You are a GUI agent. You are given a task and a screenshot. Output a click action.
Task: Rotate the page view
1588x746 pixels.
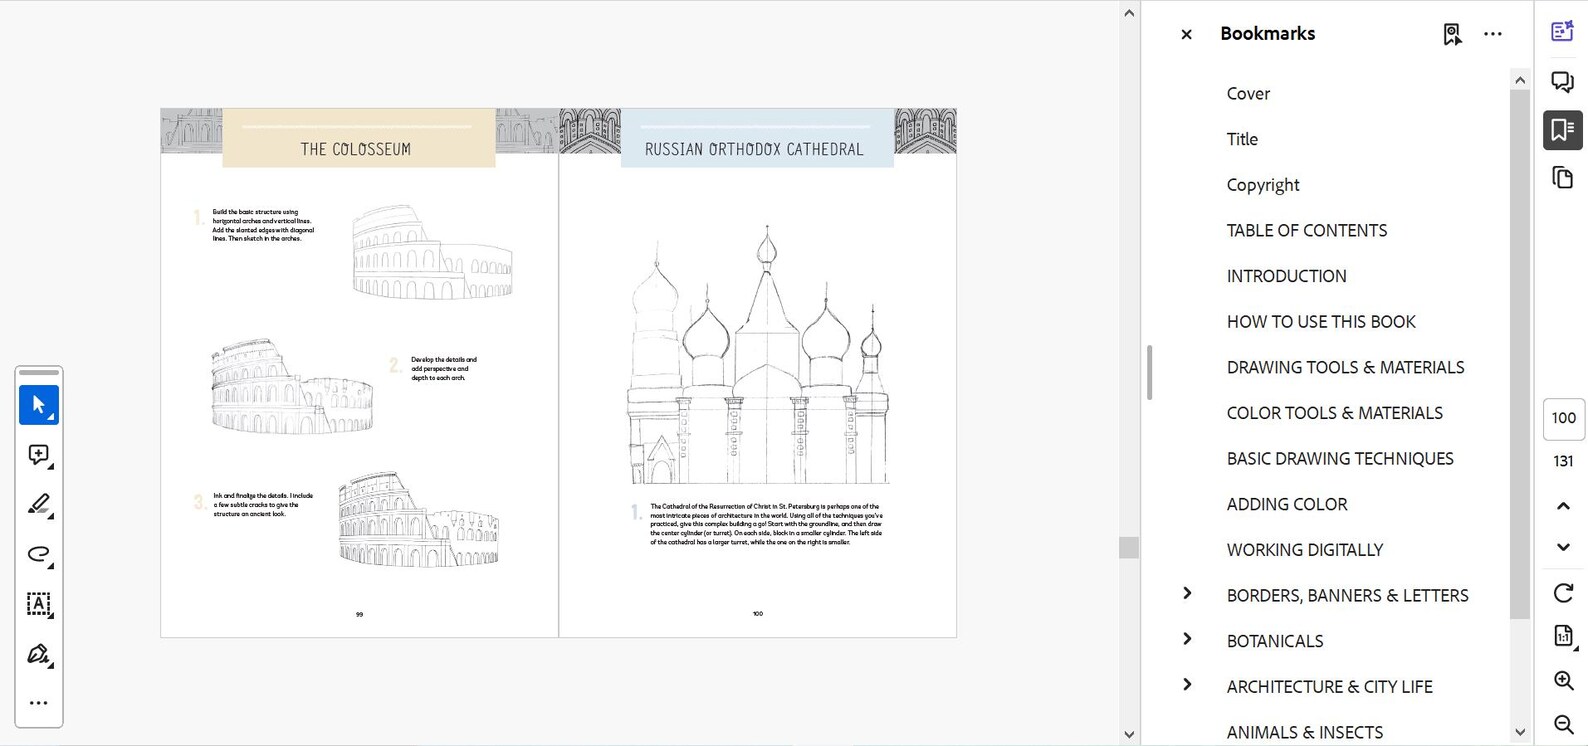(1564, 593)
